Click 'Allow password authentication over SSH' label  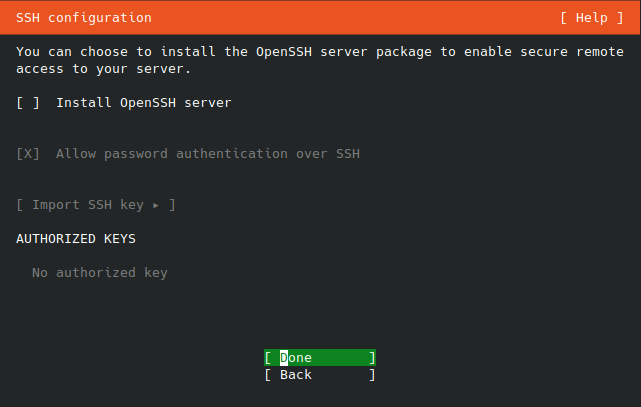pos(208,154)
